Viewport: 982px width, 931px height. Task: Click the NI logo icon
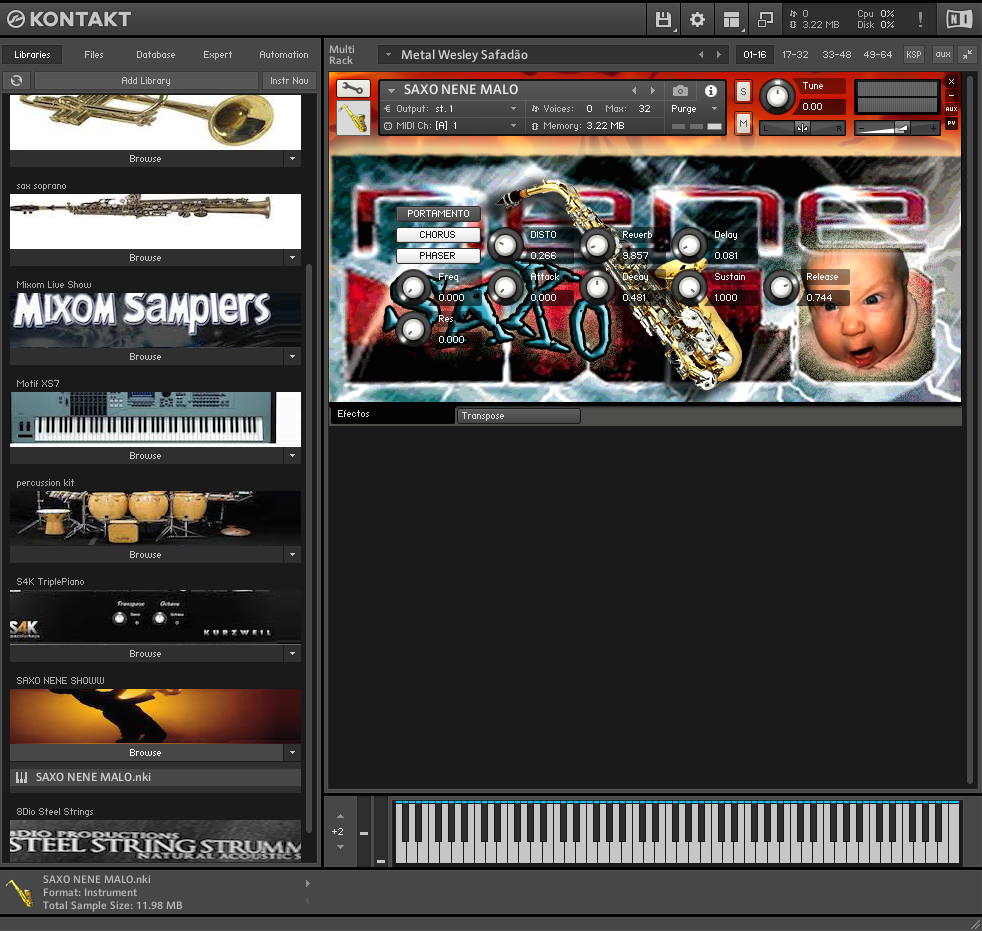click(x=959, y=19)
